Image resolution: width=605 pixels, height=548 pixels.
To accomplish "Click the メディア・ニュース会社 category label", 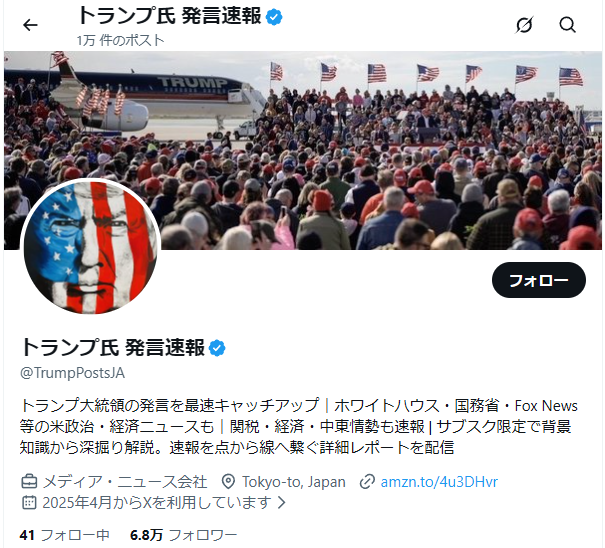I will click(125, 482).
